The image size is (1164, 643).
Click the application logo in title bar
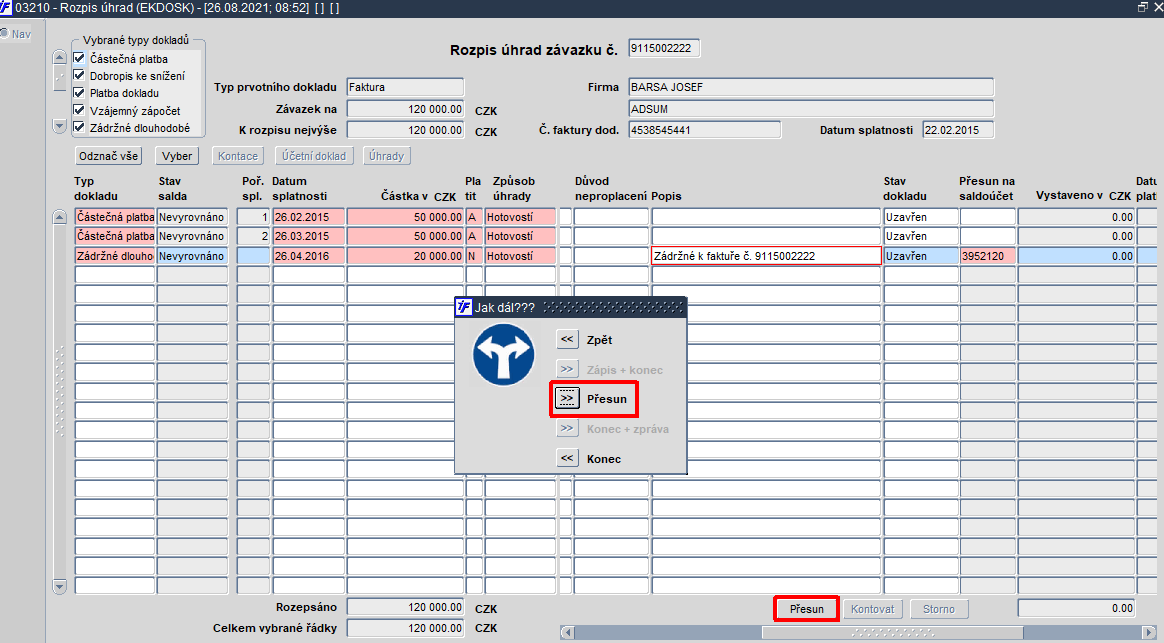click(6, 7)
